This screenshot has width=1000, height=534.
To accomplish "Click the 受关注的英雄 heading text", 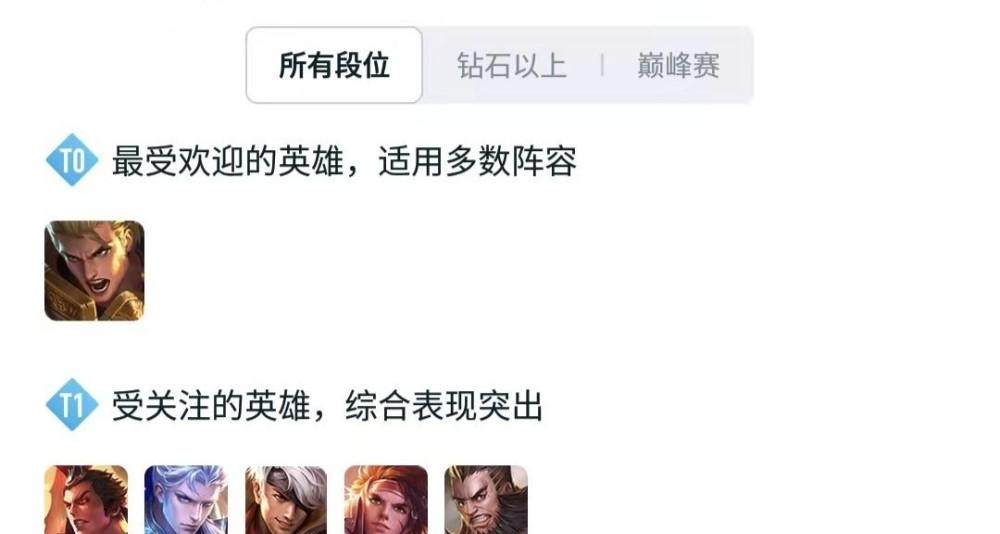I will point(211,405).
